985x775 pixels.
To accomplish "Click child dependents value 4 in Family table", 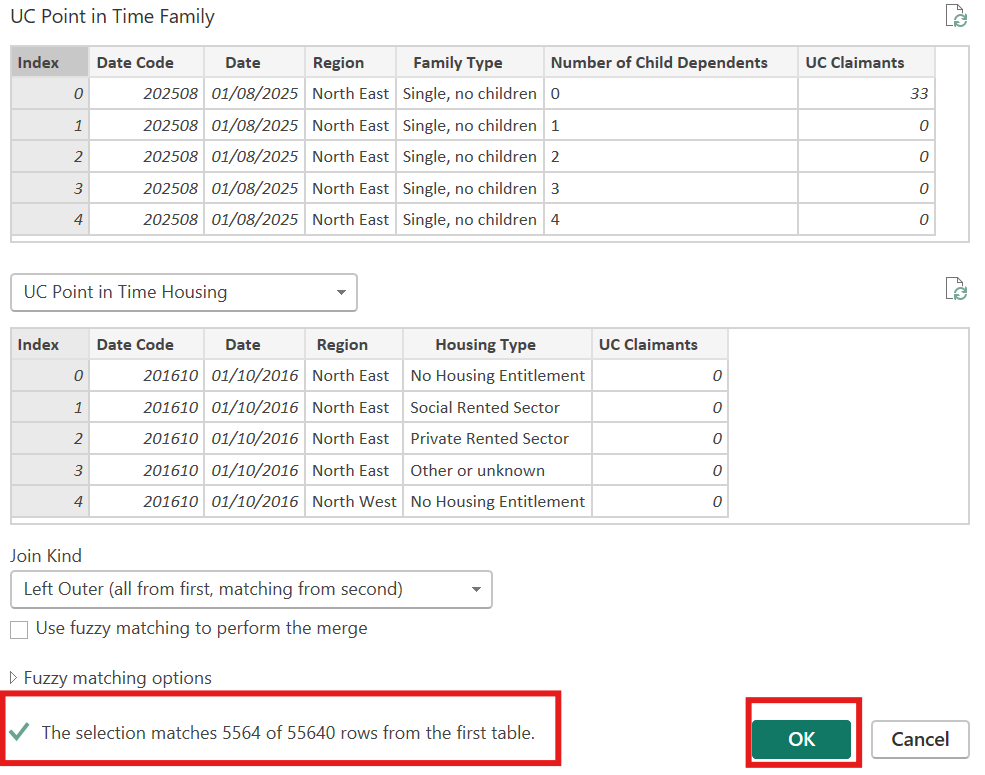I will (671, 219).
